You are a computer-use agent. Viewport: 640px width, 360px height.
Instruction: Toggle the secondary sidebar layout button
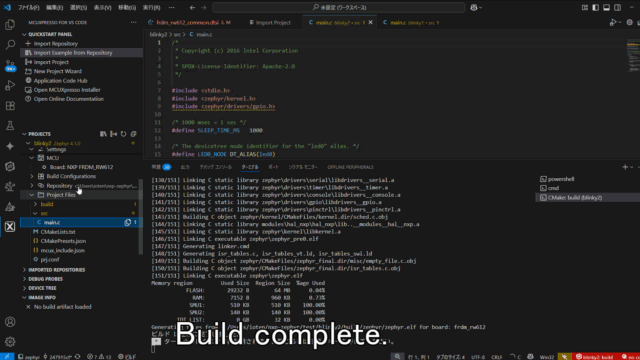(x=618, y=7)
